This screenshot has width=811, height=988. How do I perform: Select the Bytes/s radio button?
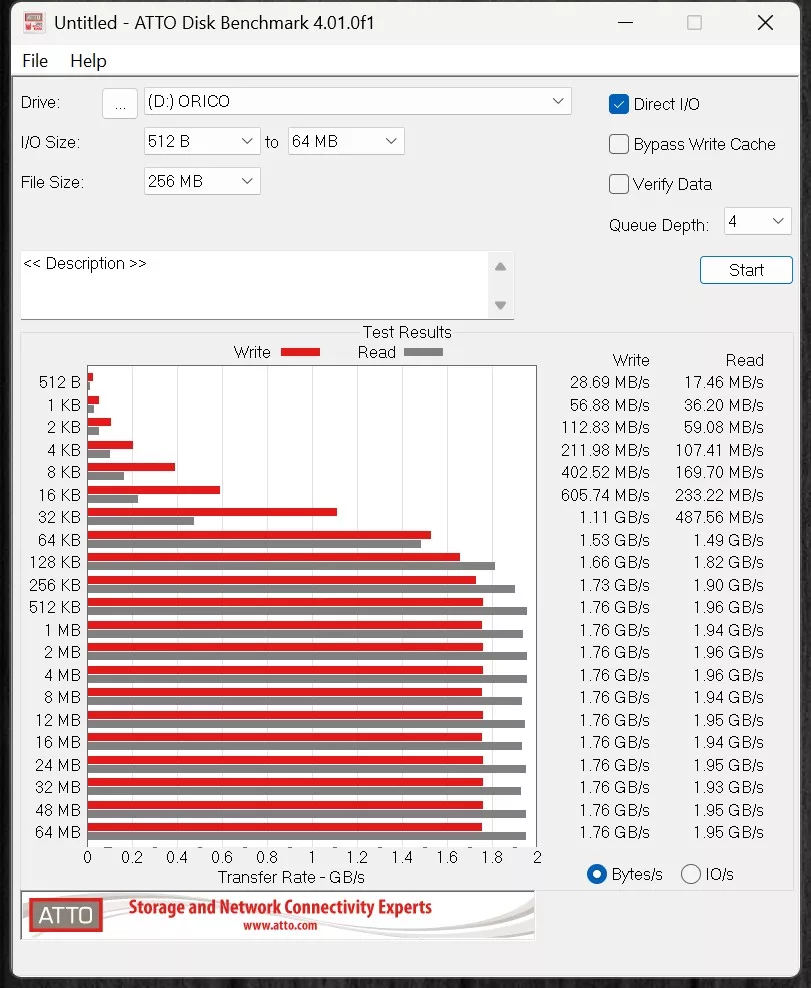[x=597, y=874]
